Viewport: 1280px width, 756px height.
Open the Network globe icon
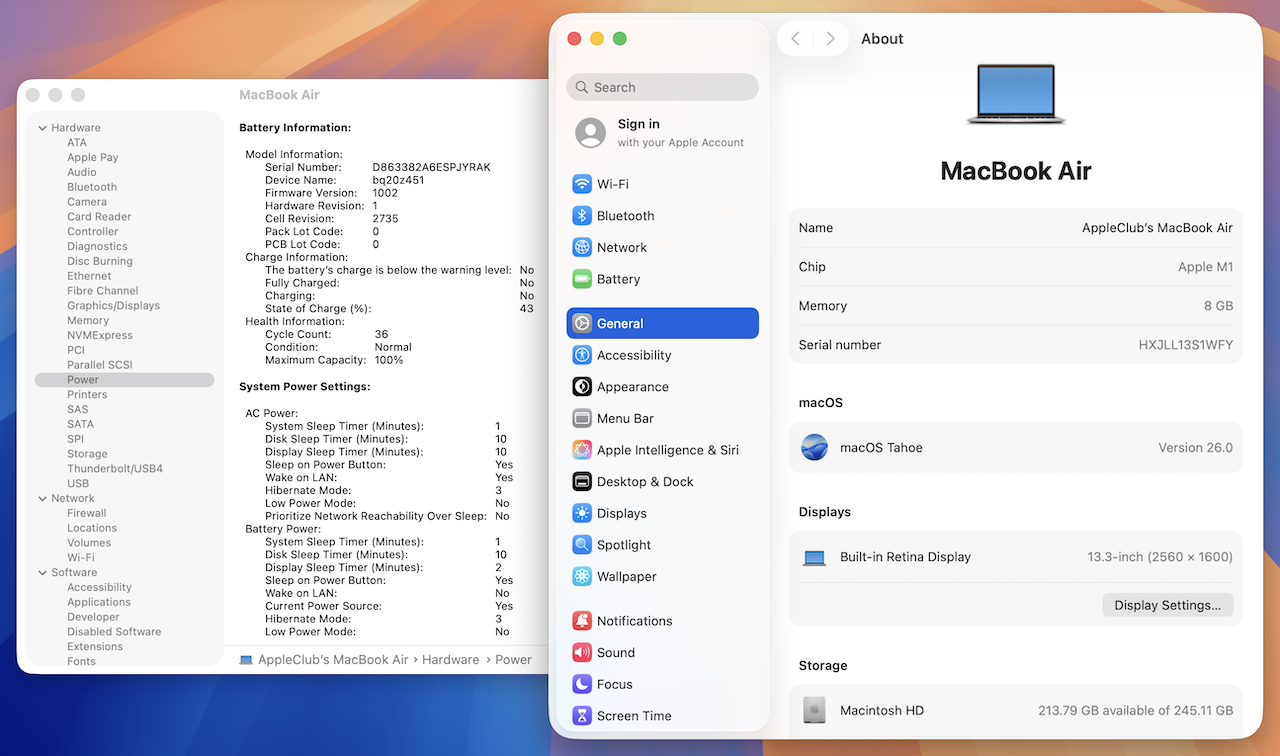pyautogui.click(x=582, y=247)
